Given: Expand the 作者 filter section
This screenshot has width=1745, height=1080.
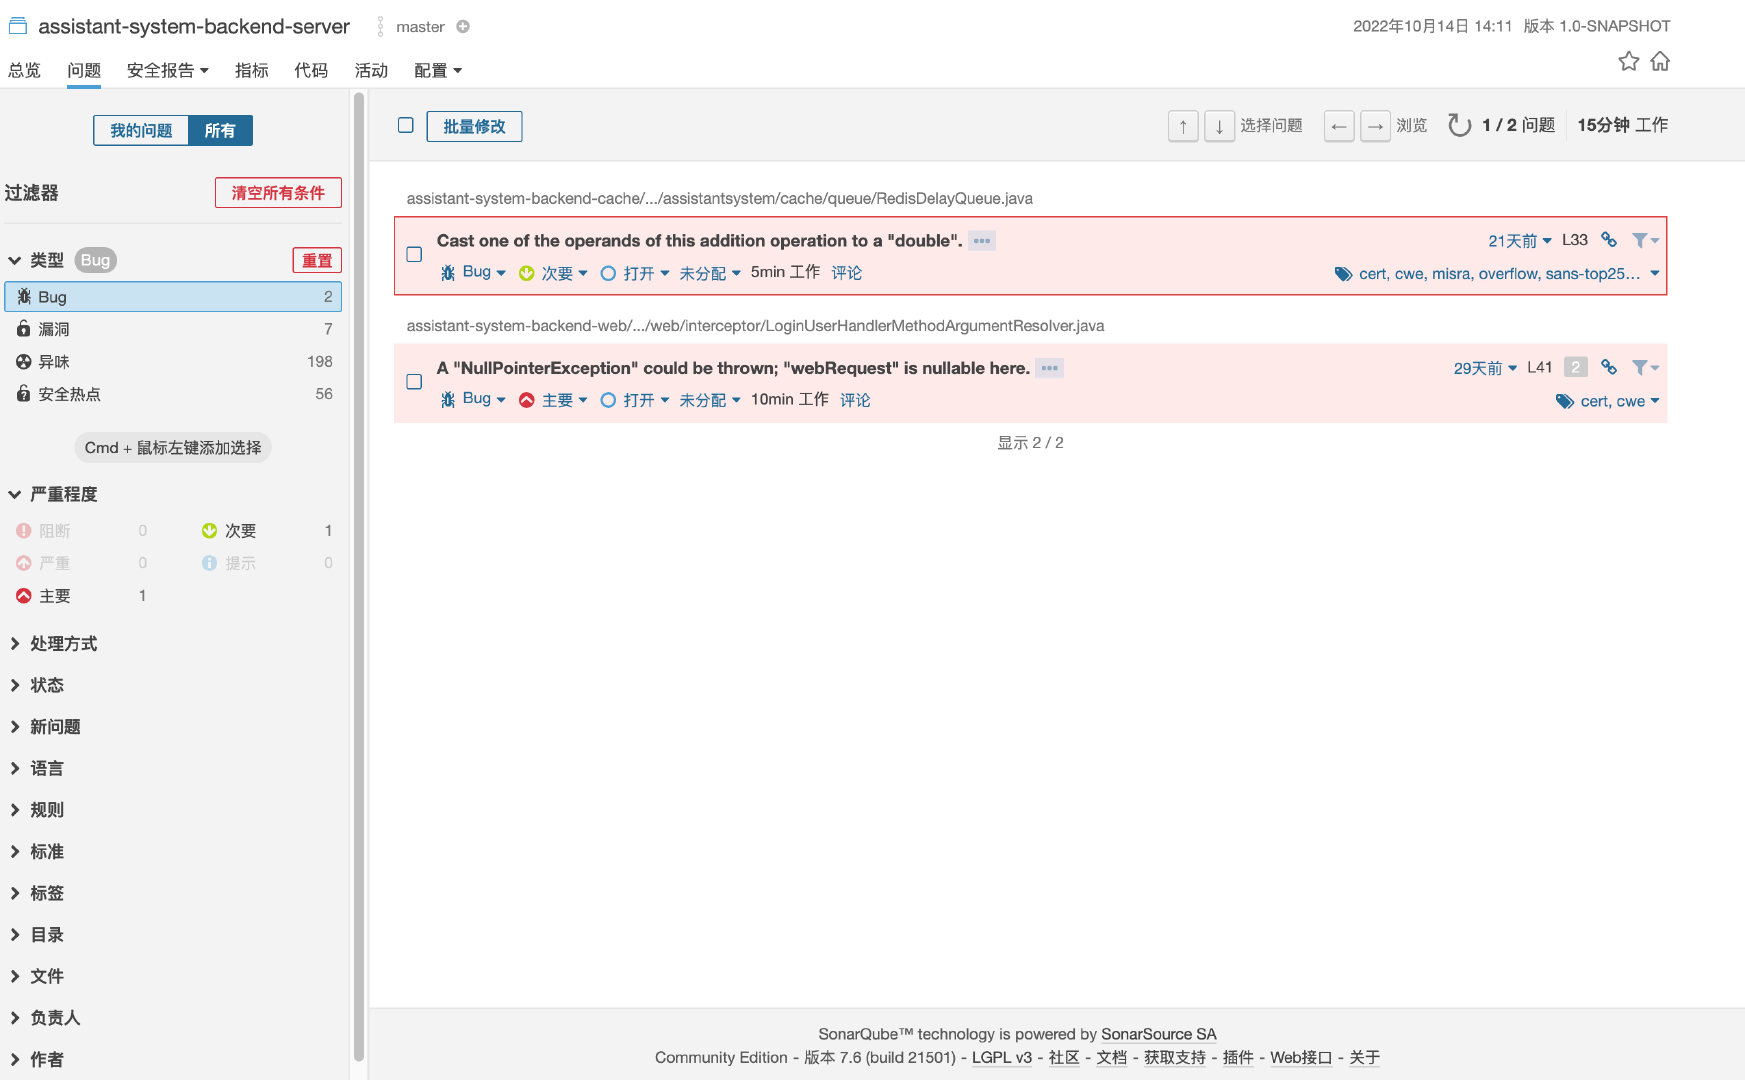Looking at the screenshot, I should 37,1059.
